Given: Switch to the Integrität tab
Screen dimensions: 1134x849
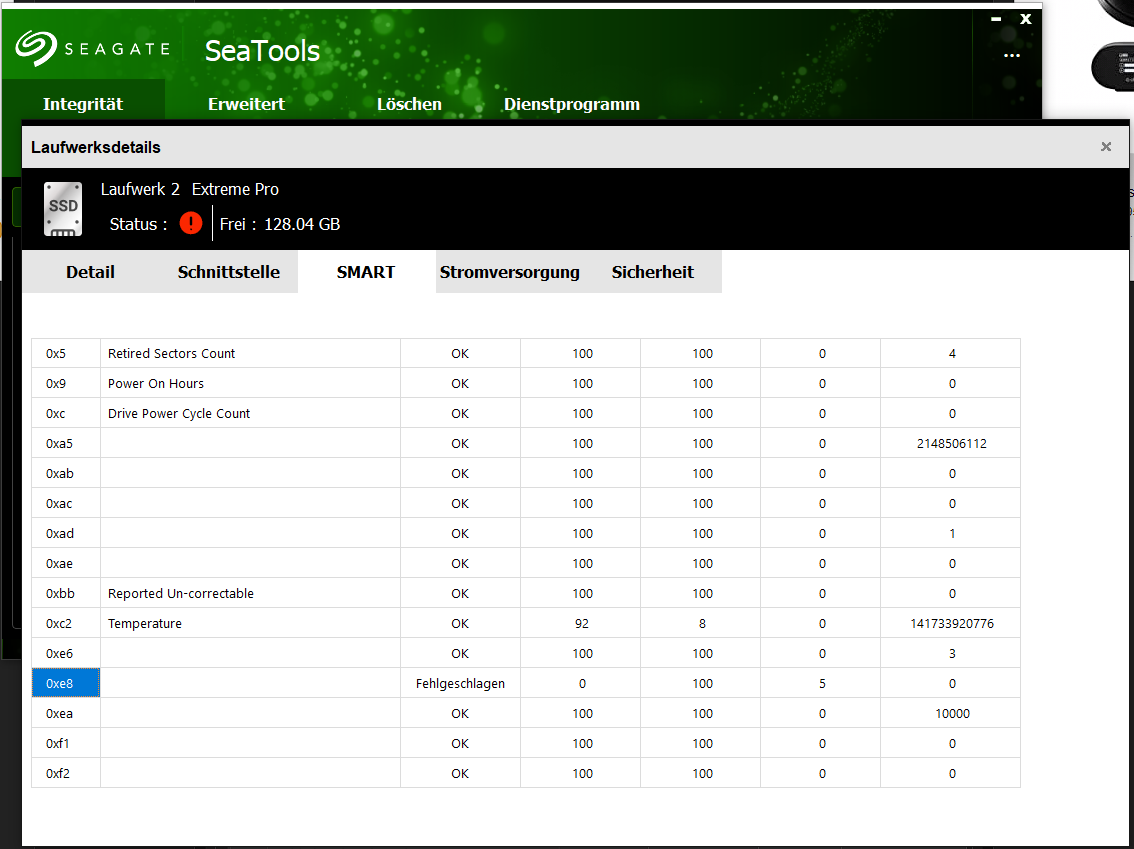Looking at the screenshot, I should click(x=83, y=103).
